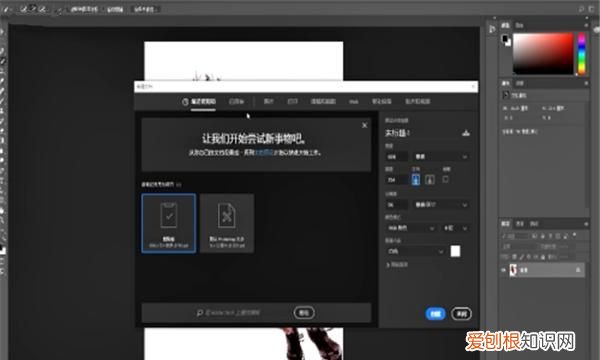Click the Resolution value field
This screenshot has height=360, width=600.
396,205
